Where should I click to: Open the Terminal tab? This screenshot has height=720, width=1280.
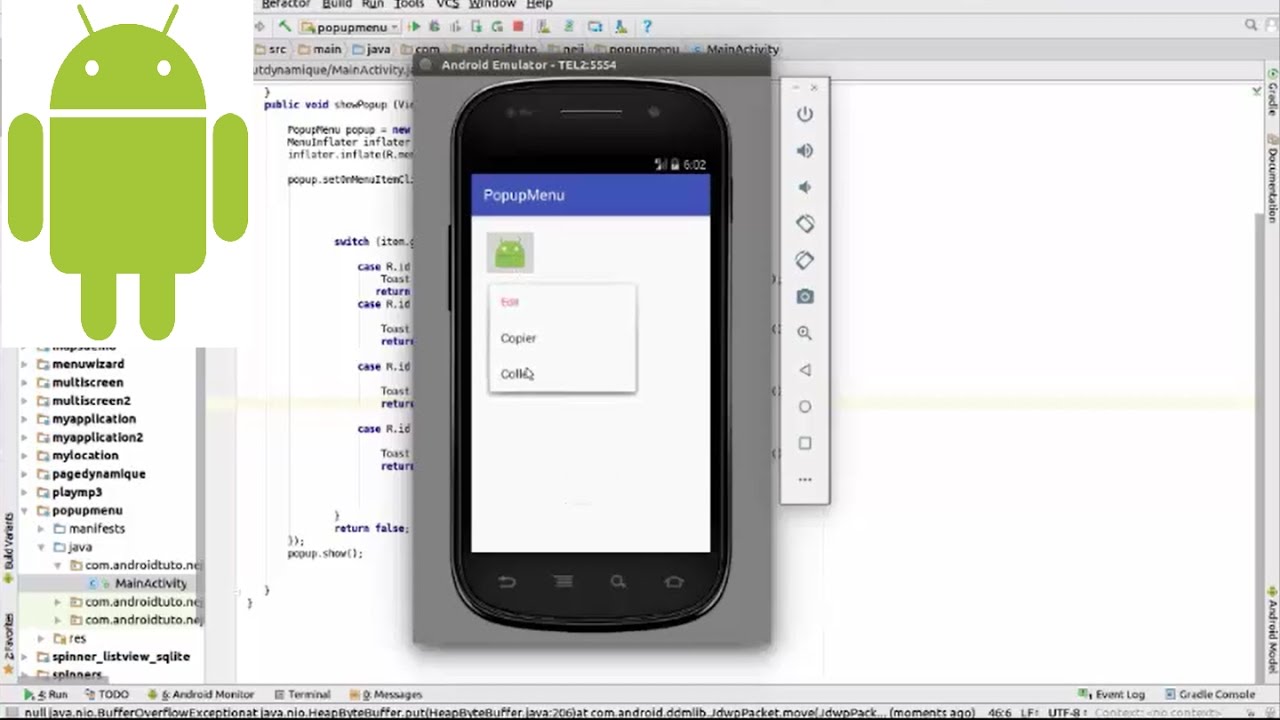point(301,694)
